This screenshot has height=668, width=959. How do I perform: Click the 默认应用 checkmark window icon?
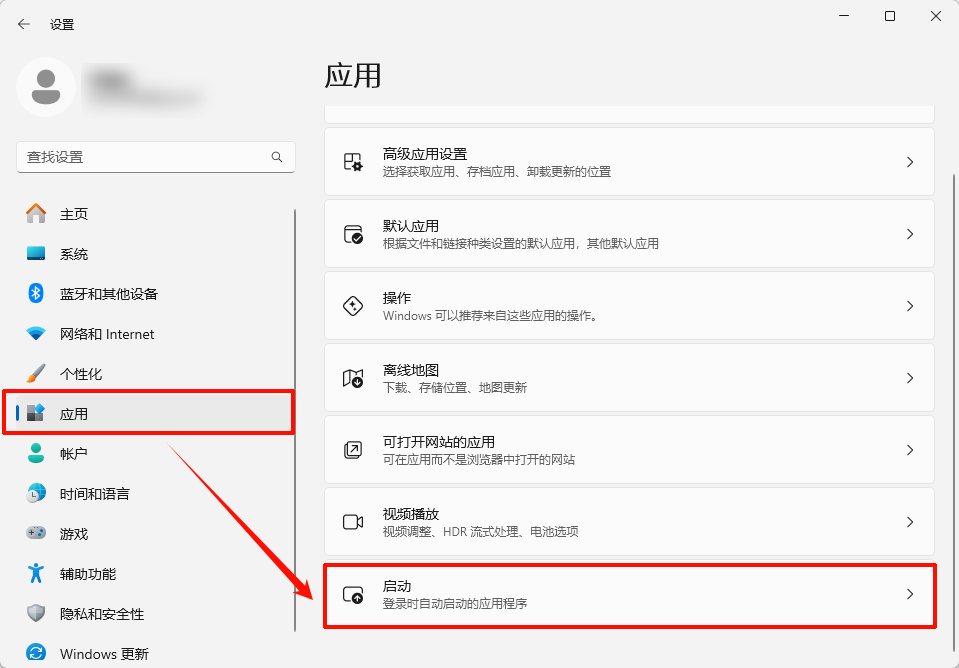click(x=353, y=234)
